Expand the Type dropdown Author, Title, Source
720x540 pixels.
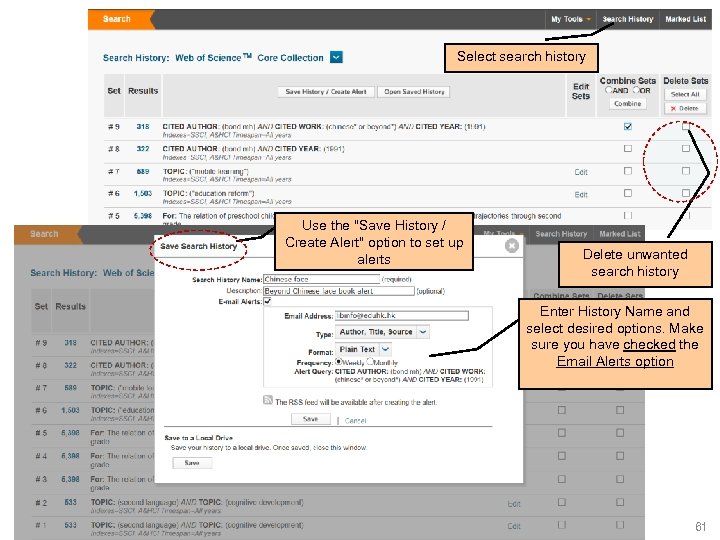(x=382, y=332)
